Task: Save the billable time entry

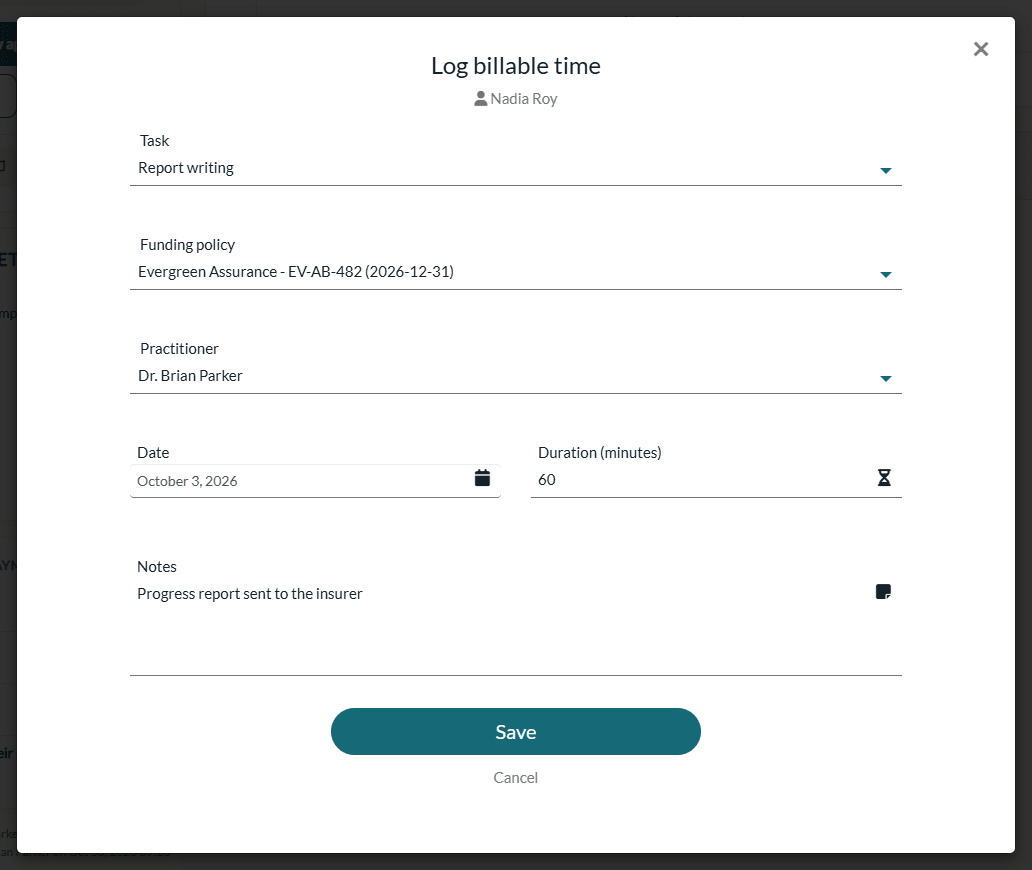Action: [515, 732]
